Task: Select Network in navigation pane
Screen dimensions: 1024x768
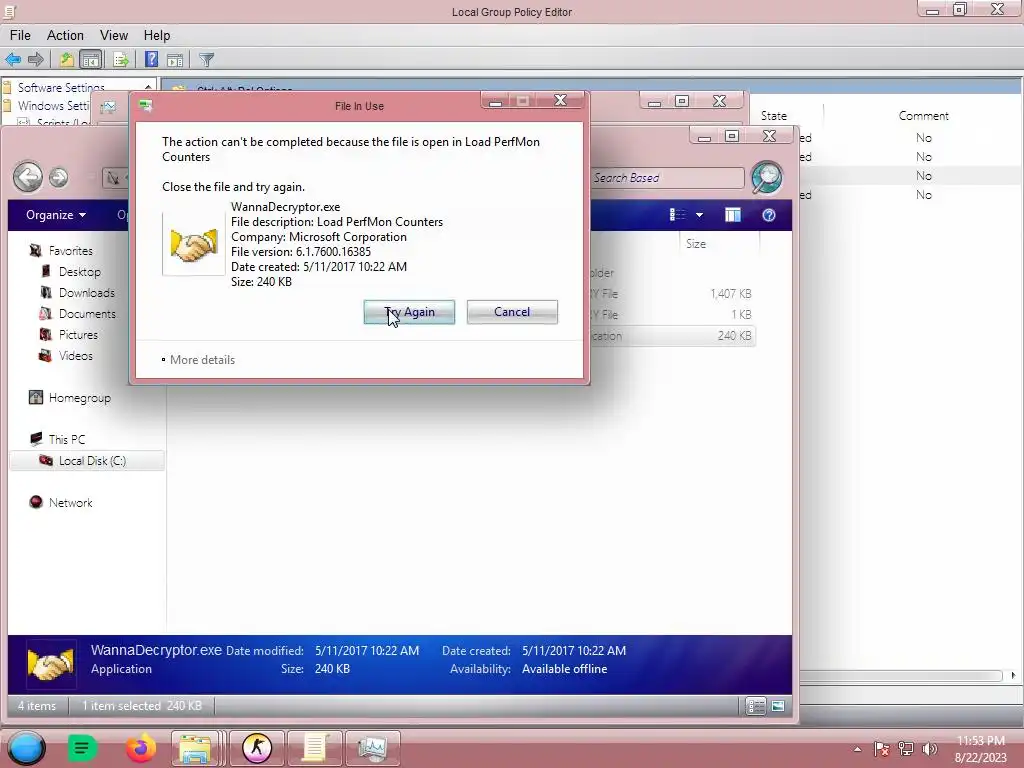Action: pyautogui.click(x=71, y=502)
